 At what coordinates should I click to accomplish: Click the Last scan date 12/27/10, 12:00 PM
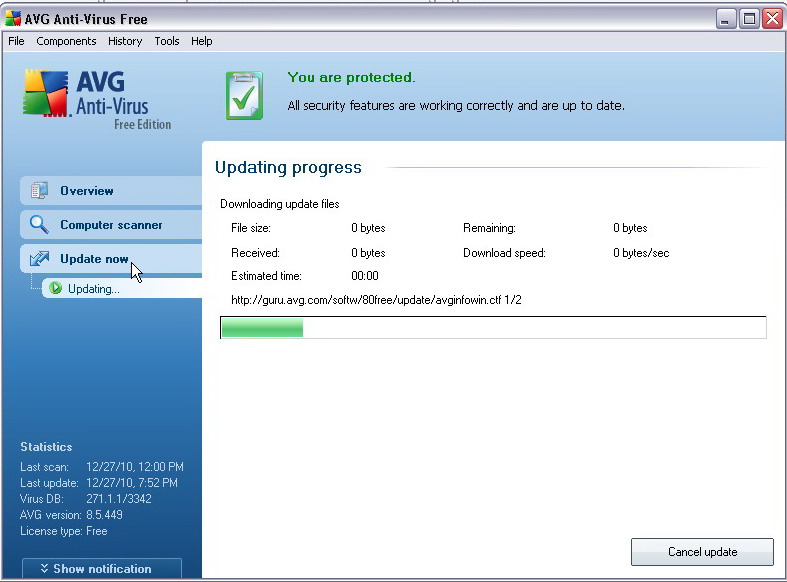[135, 467]
